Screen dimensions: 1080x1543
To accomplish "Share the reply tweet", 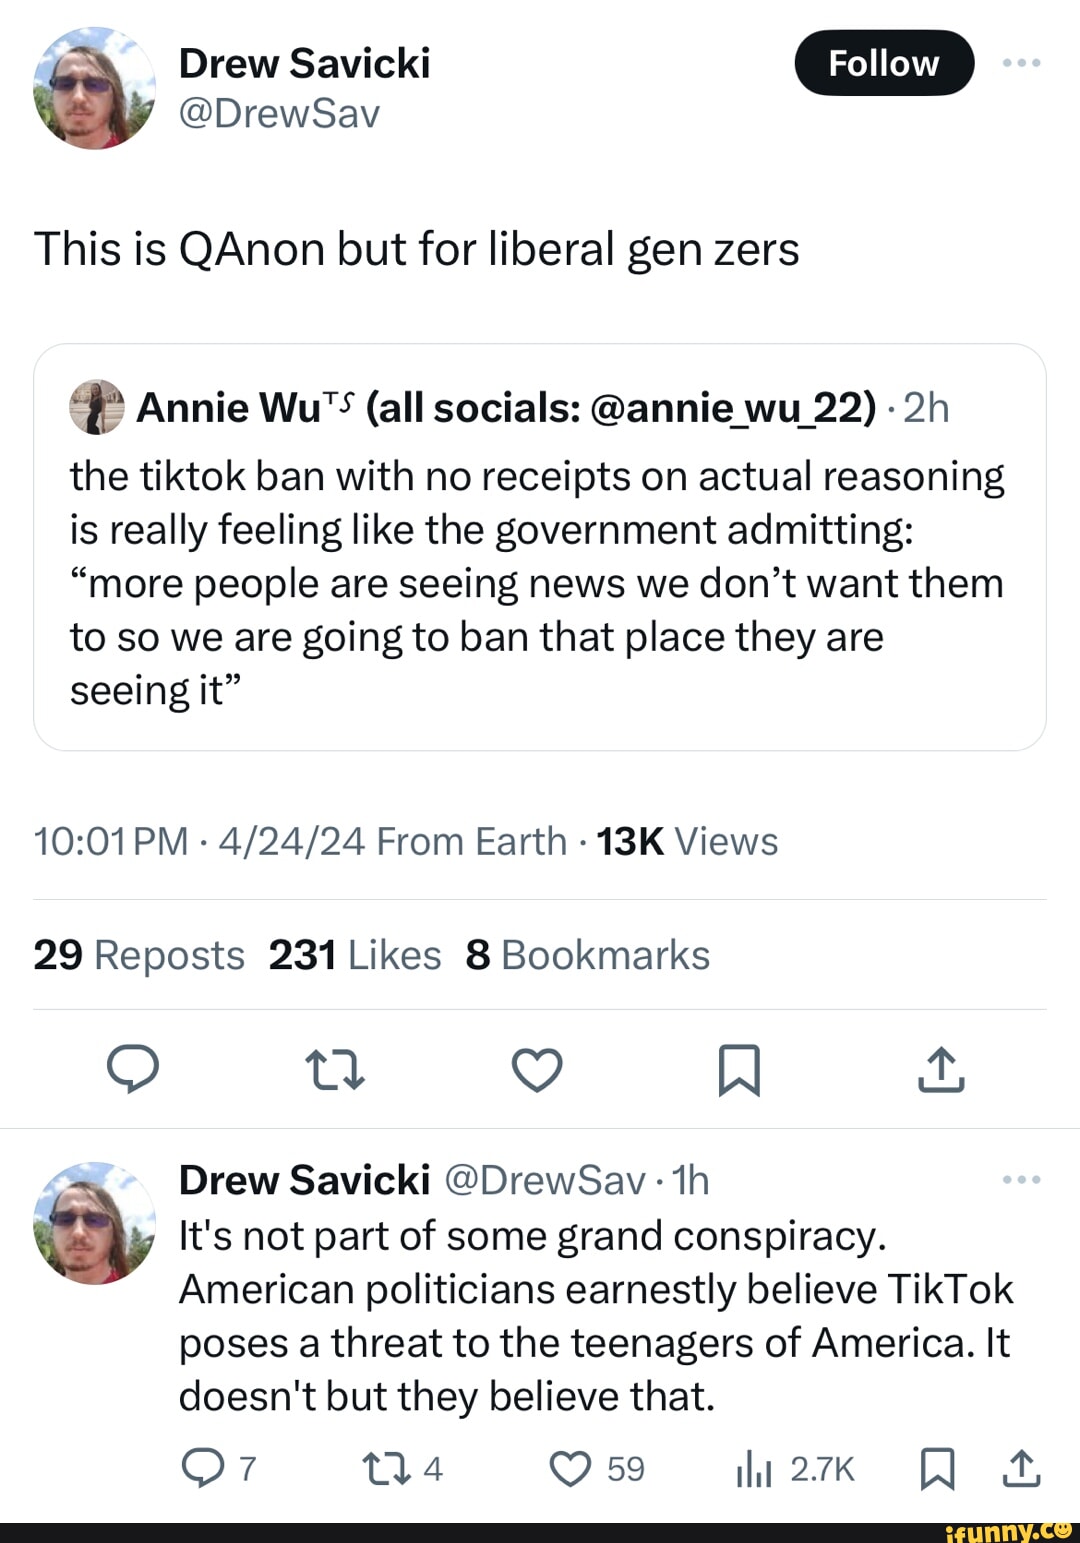I will click(x=1021, y=1468).
